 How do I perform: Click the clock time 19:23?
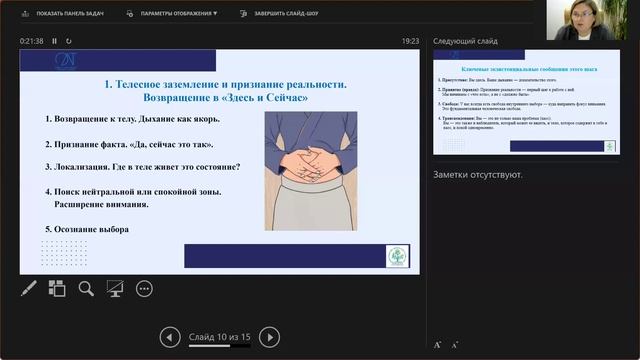[410, 41]
